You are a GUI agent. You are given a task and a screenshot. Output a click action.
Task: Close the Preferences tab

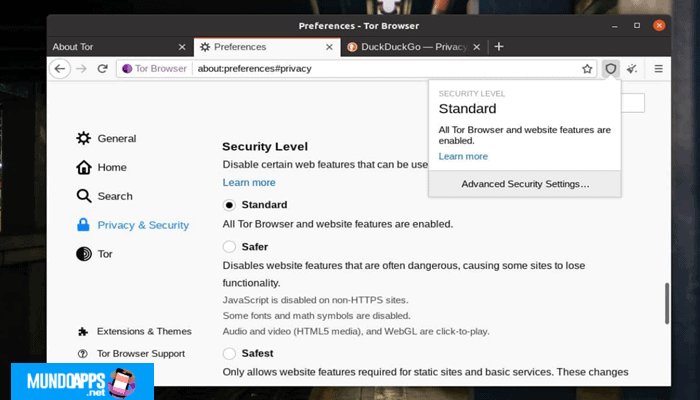click(329, 47)
